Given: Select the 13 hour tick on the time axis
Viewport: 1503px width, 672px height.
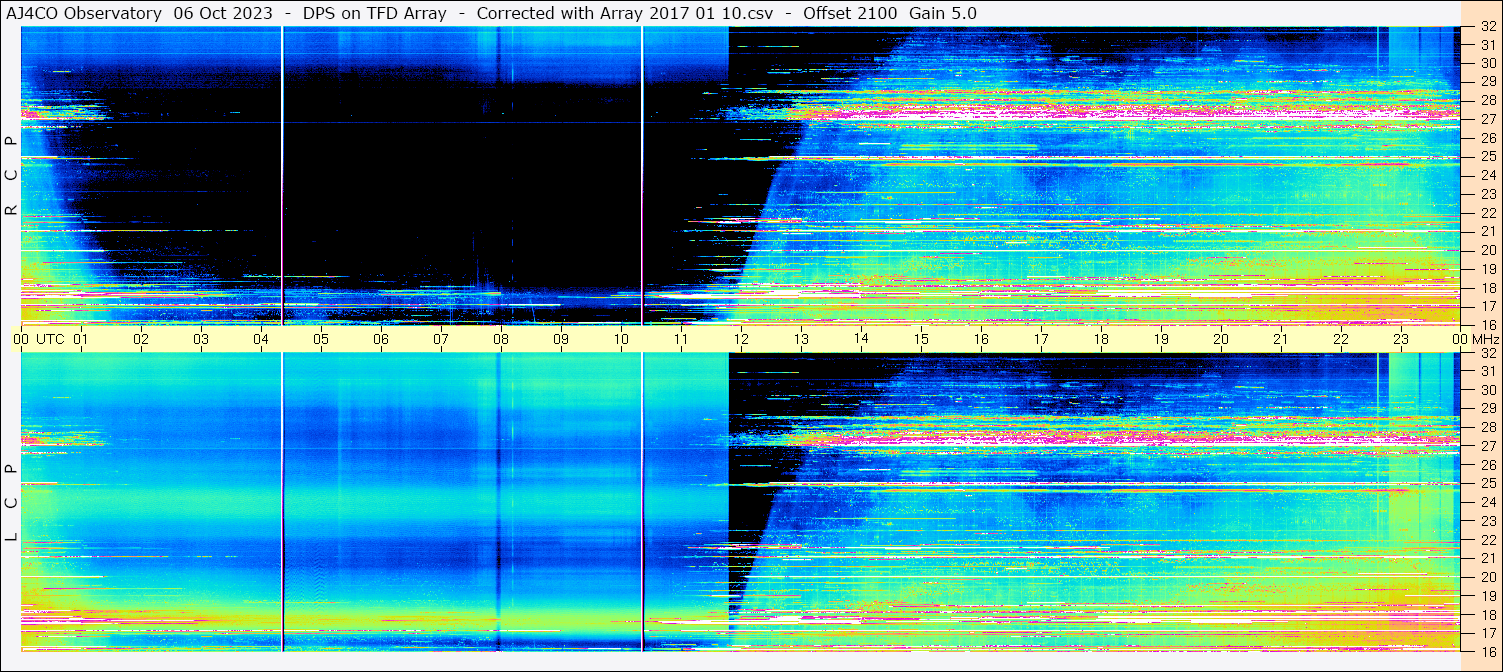Looking at the screenshot, I should click(801, 339).
